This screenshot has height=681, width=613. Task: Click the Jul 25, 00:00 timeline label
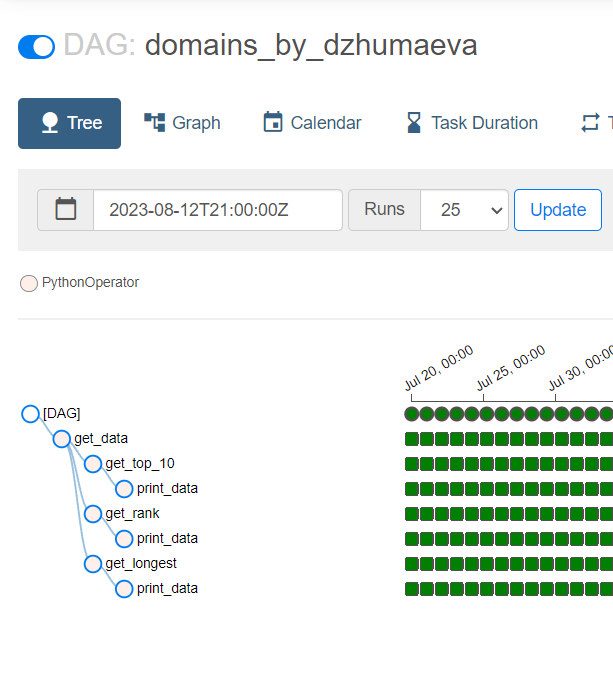tap(511, 367)
